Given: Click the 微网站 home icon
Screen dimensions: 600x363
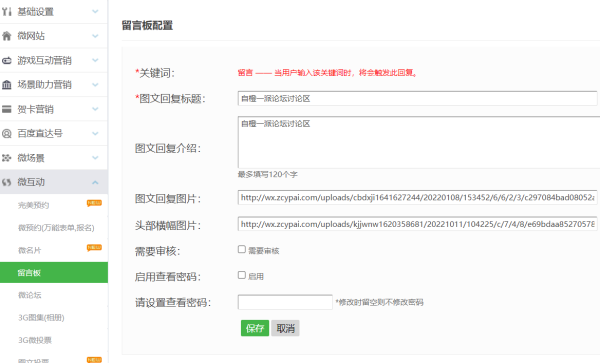Looking at the screenshot, I should point(7,36).
